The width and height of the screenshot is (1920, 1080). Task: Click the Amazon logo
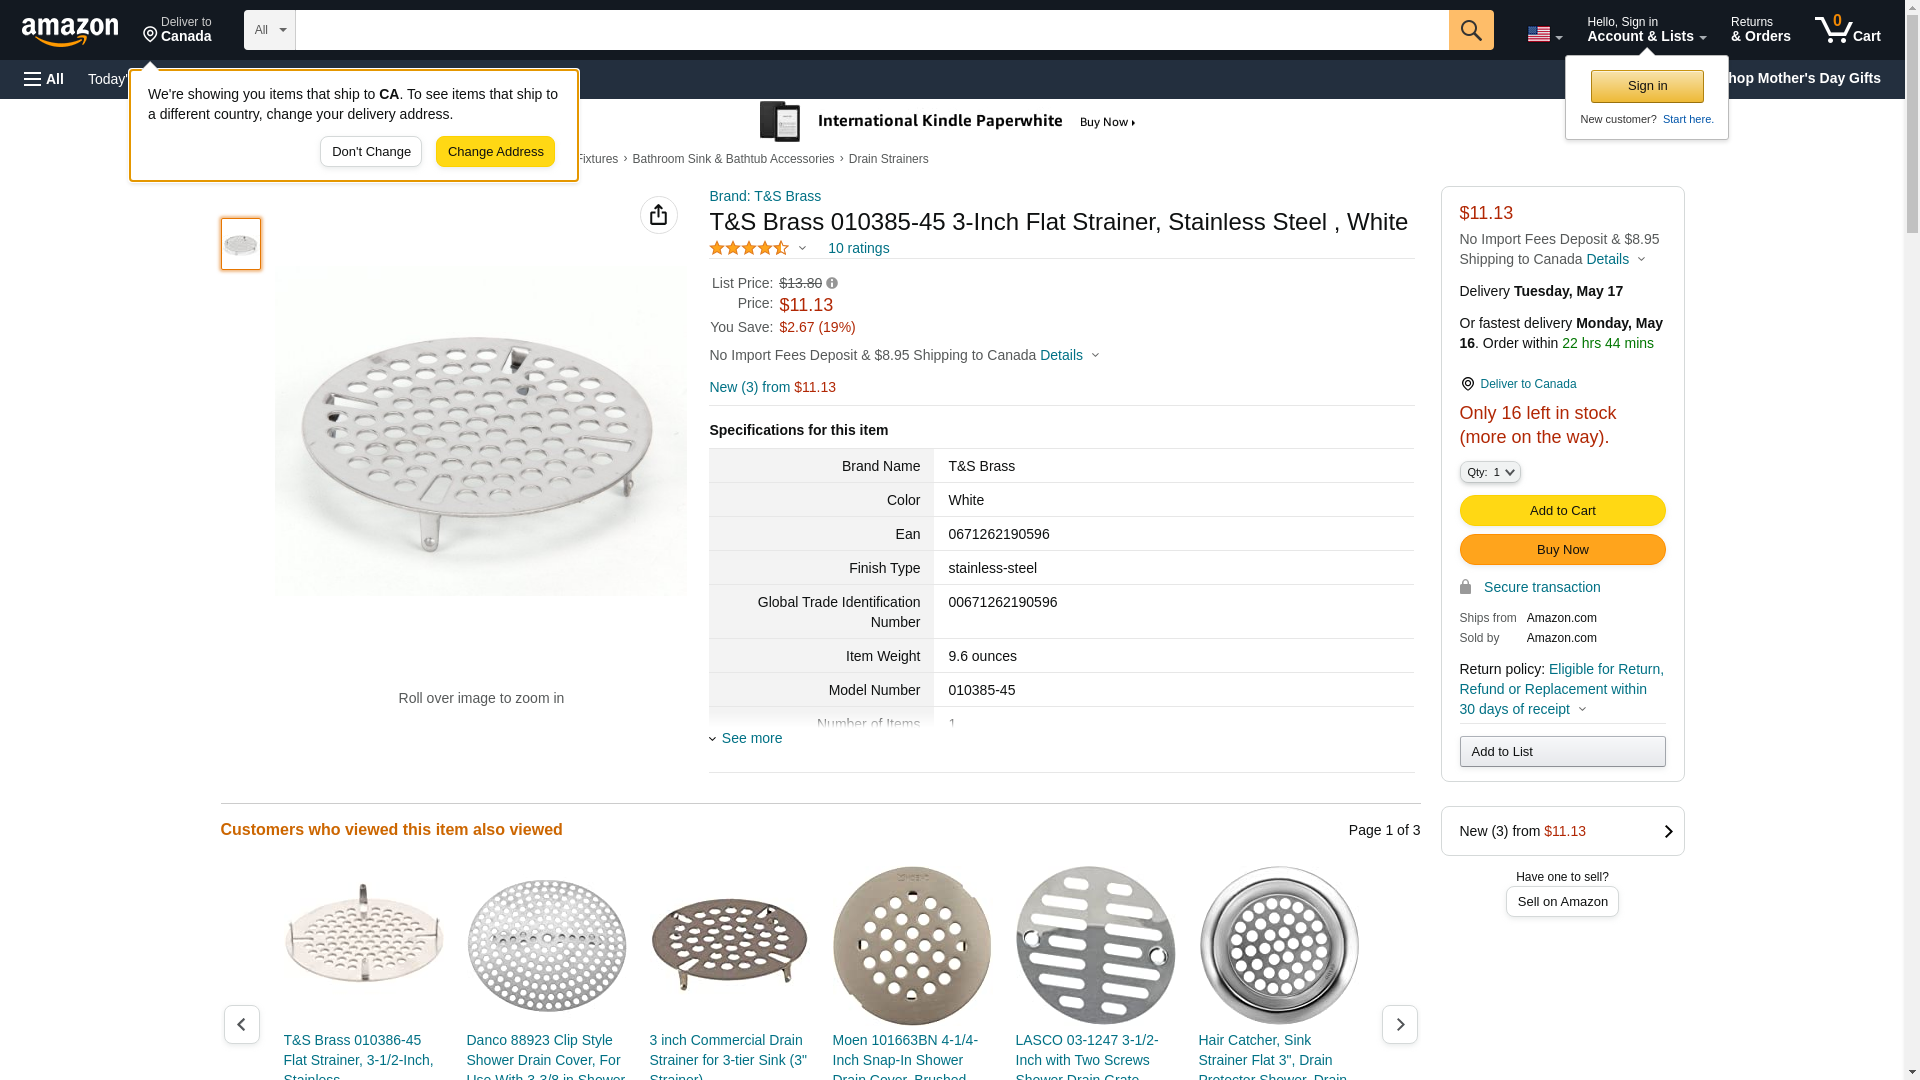click(x=70, y=31)
